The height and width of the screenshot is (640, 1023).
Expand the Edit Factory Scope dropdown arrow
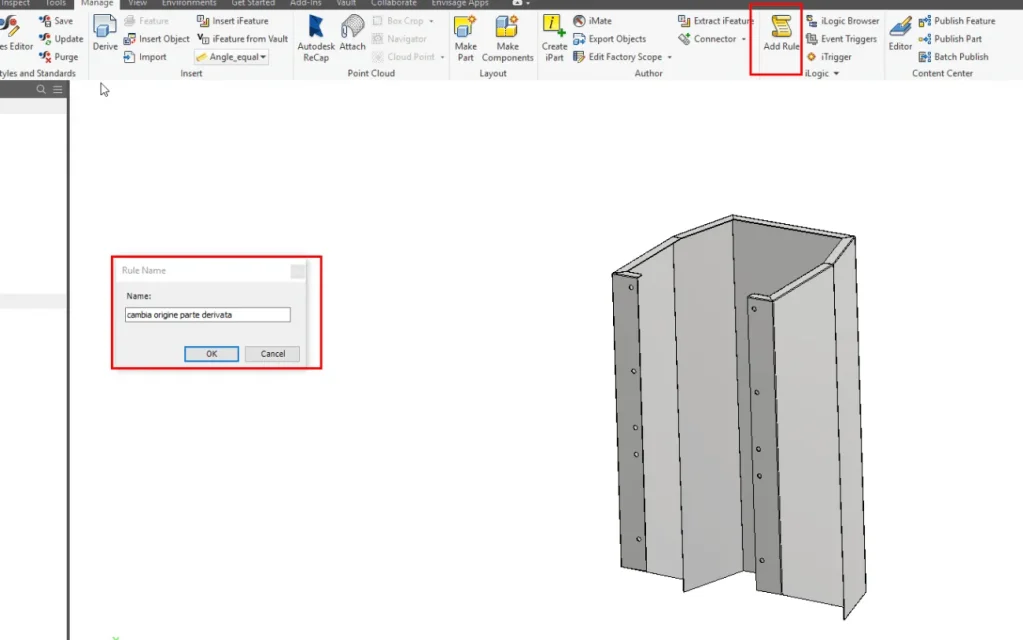click(669, 57)
